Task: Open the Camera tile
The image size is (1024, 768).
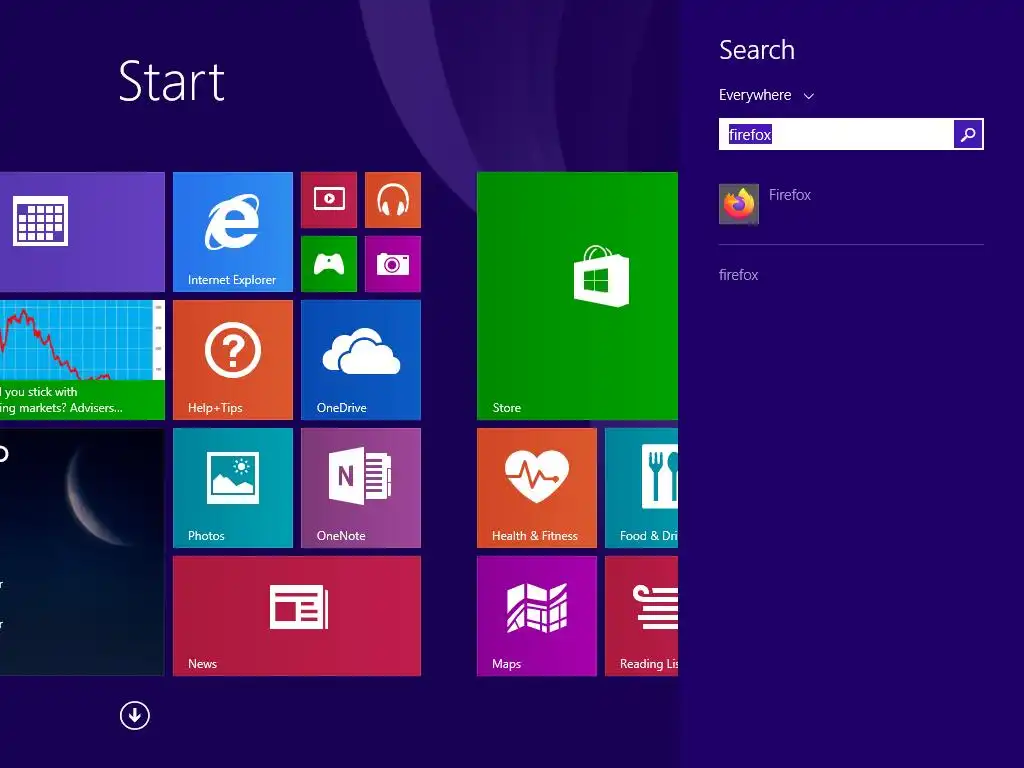Action: (x=392, y=264)
